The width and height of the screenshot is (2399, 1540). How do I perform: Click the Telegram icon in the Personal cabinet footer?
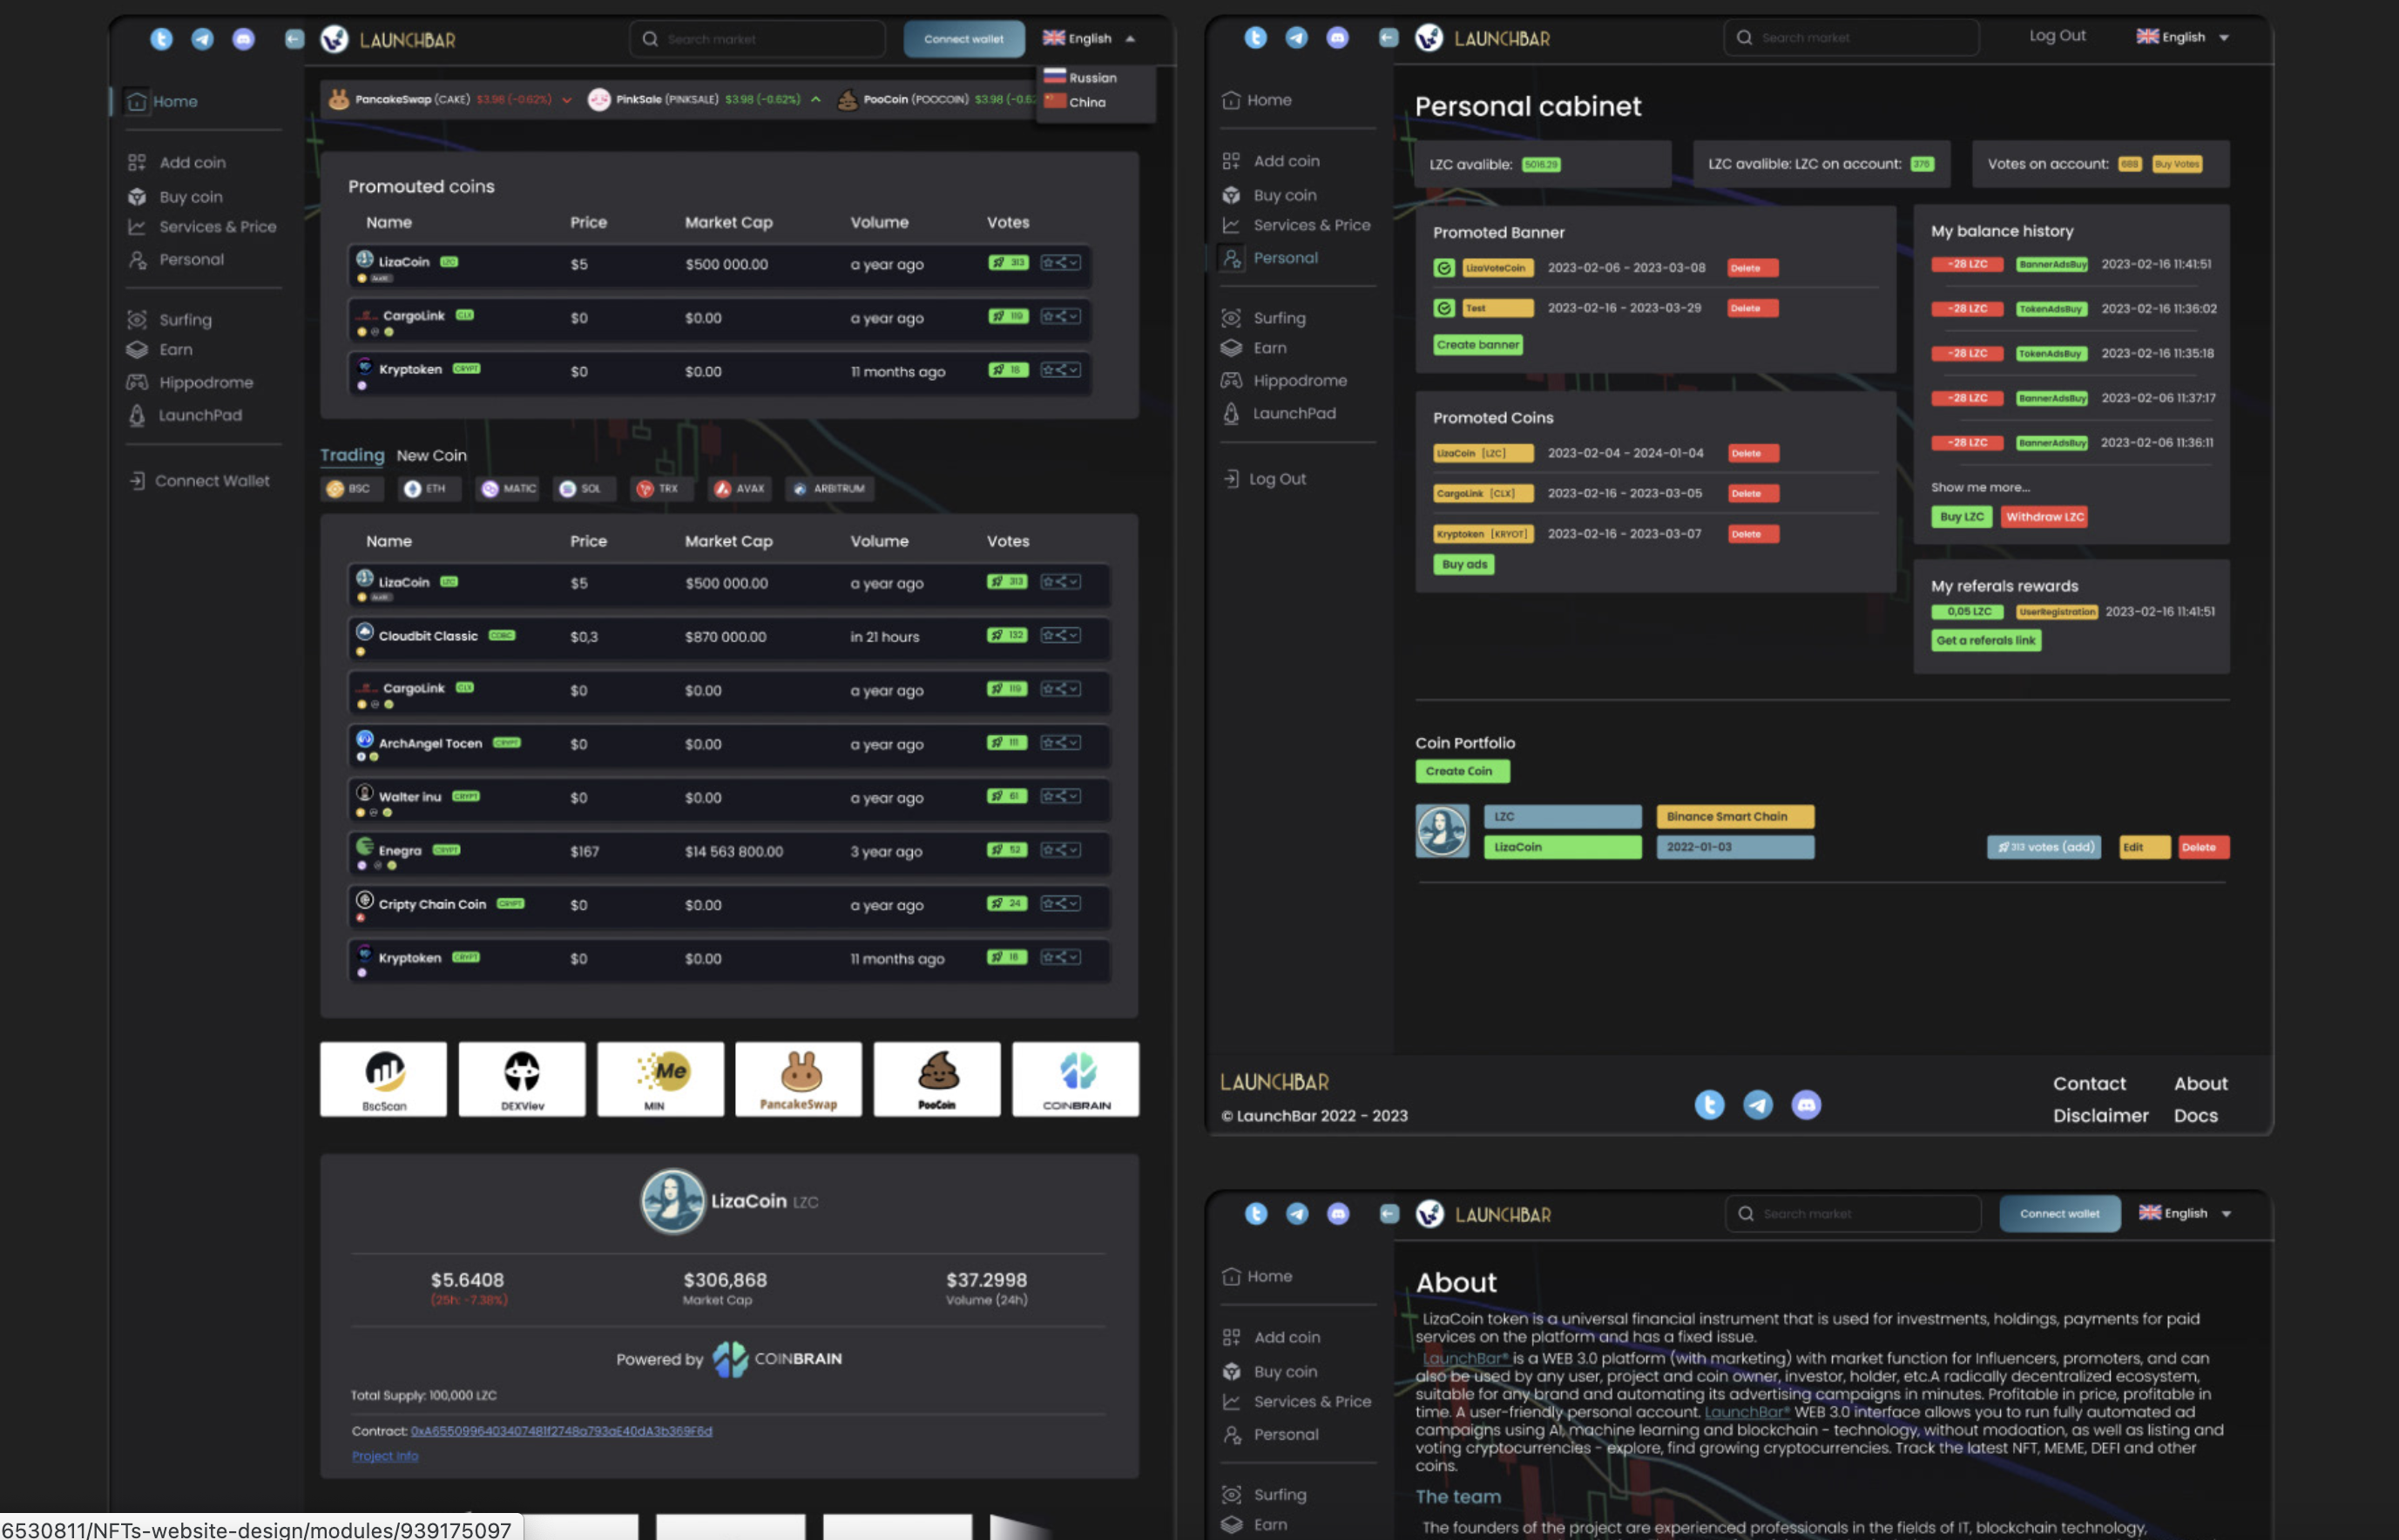tap(1758, 1104)
